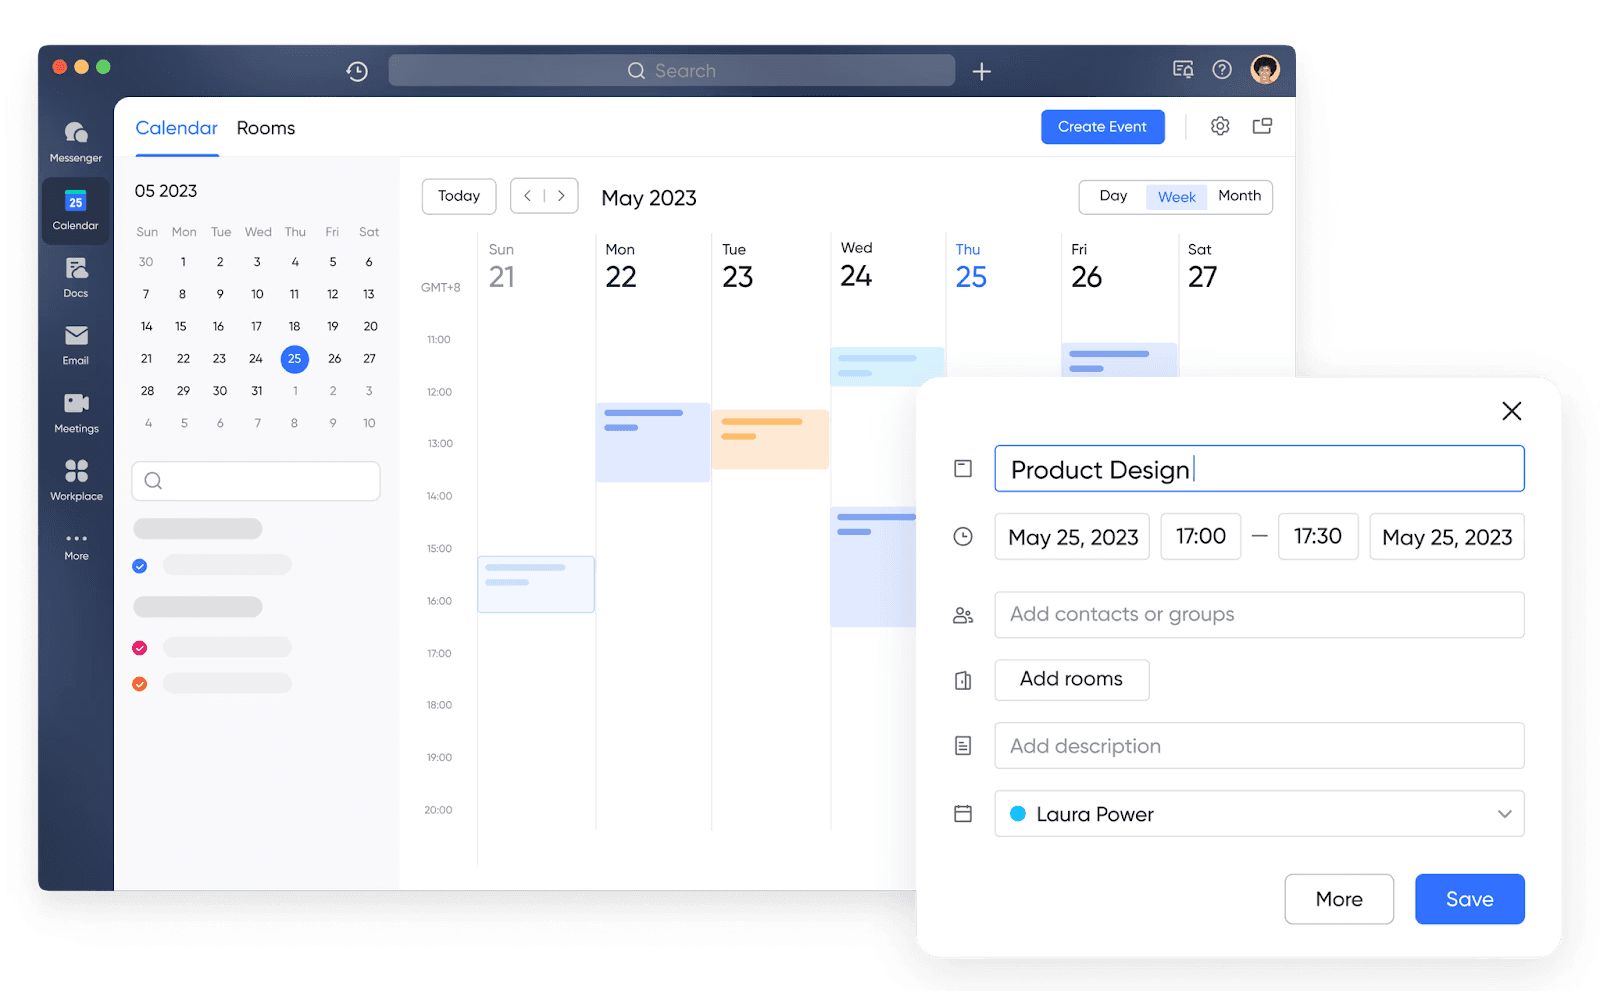Switch to the Calendar tab
Screen dimensions: 1600x991
[176, 128]
